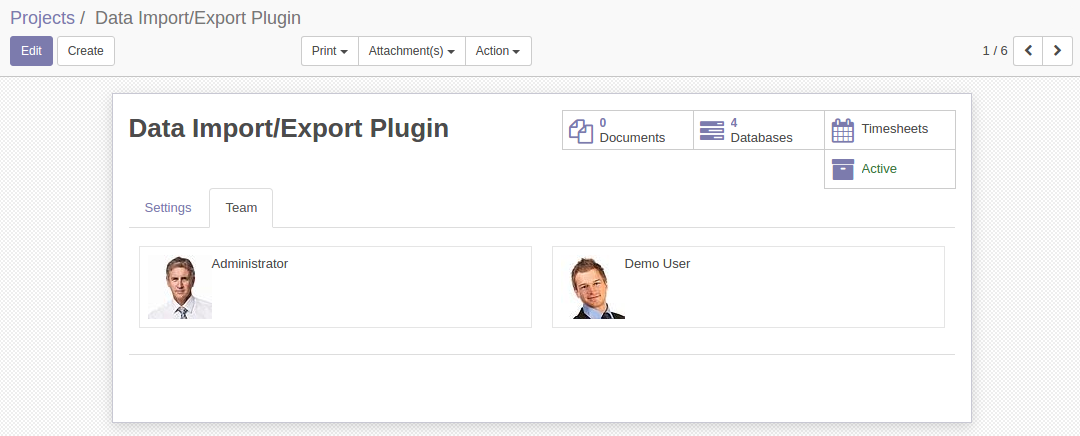Open the Administrator team member name
The height and width of the screenshot is (436, 1080).
tap(249, 264)
